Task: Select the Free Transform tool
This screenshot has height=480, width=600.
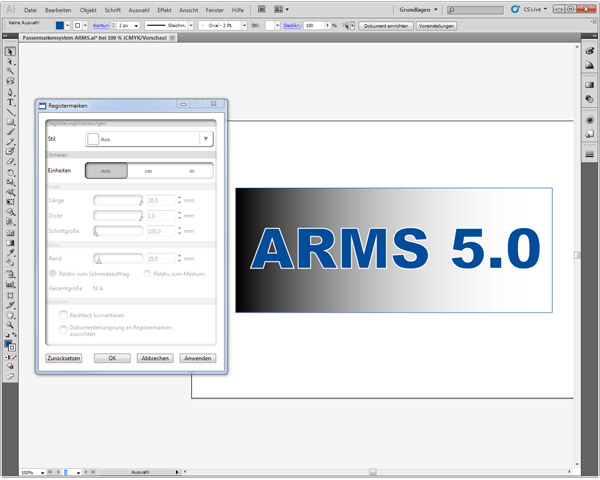Action: [x=10, y=202]
